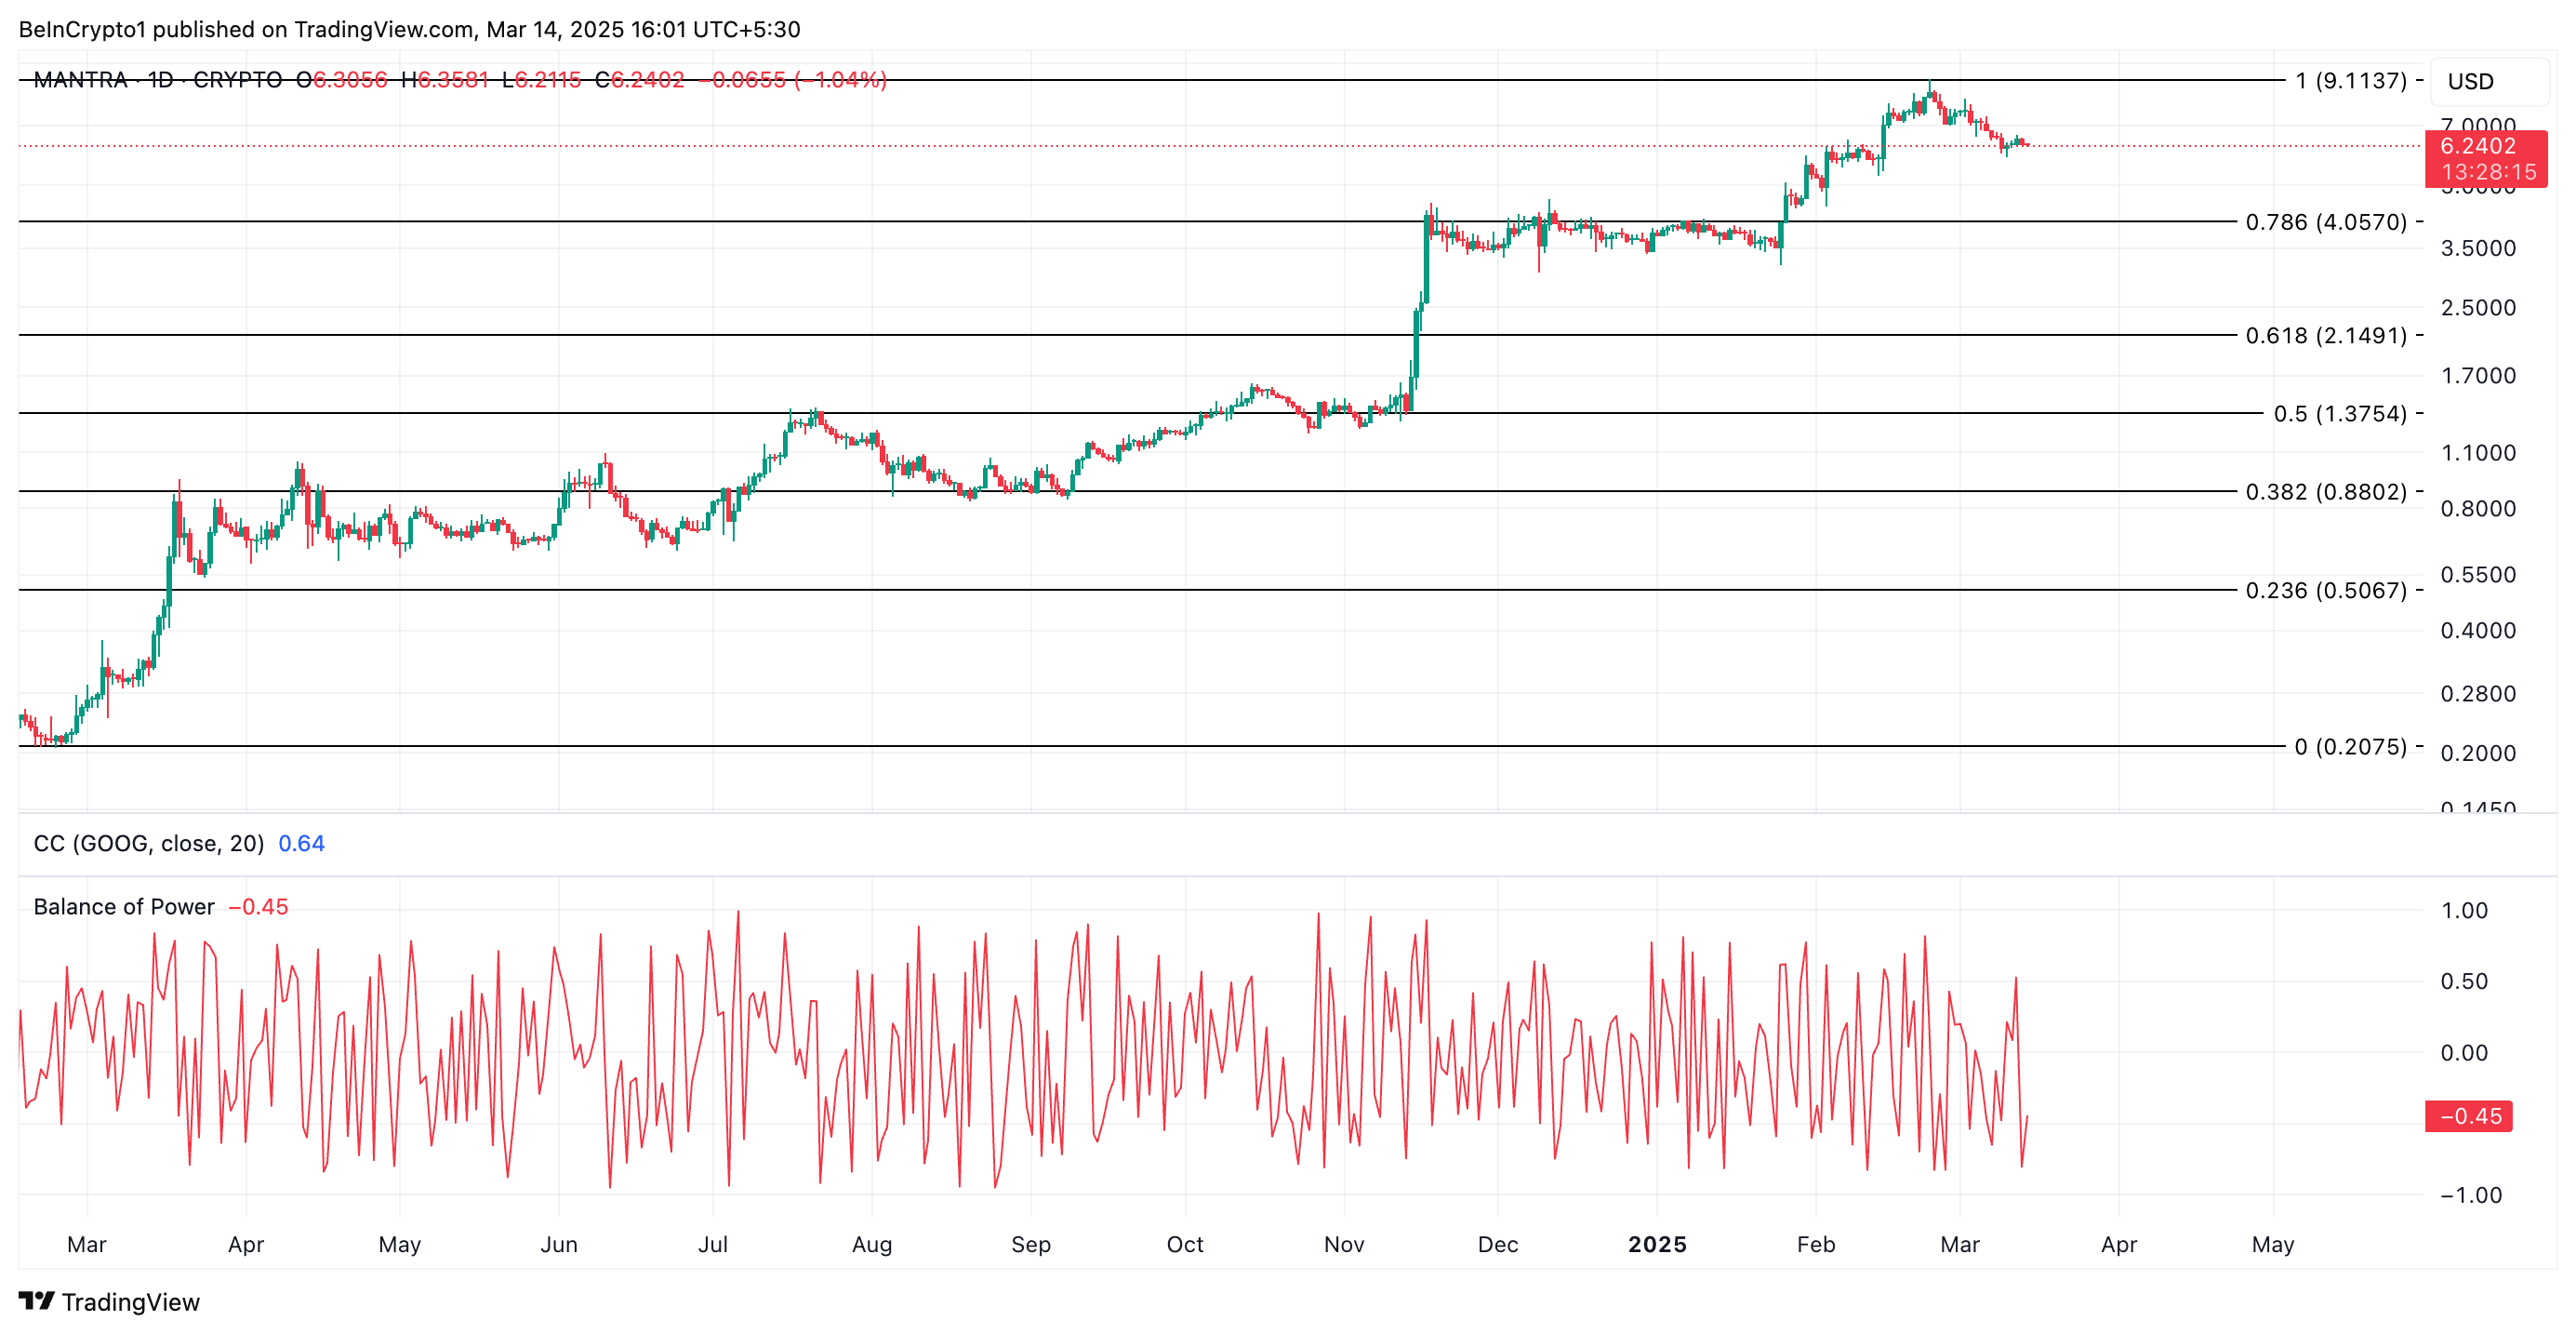Viewport: 2576px width, 1334px height.
Task: Click the 1.7000 price scale label
Action: (2478, 375)
